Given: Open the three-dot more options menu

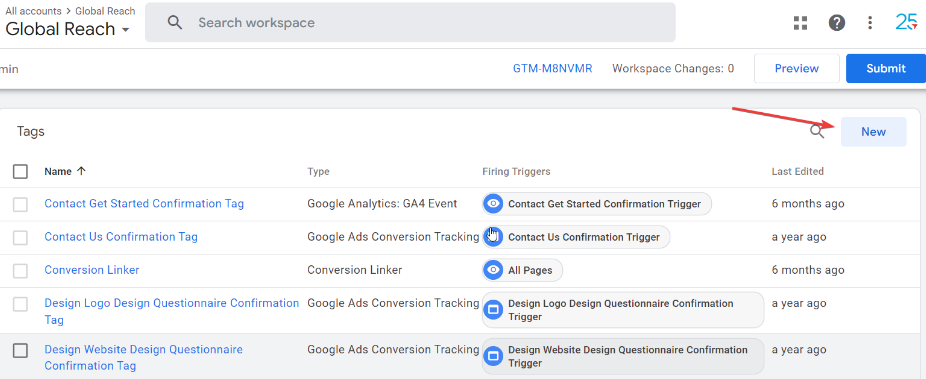Looking at the screenshot, I should (x=870, y=22).
